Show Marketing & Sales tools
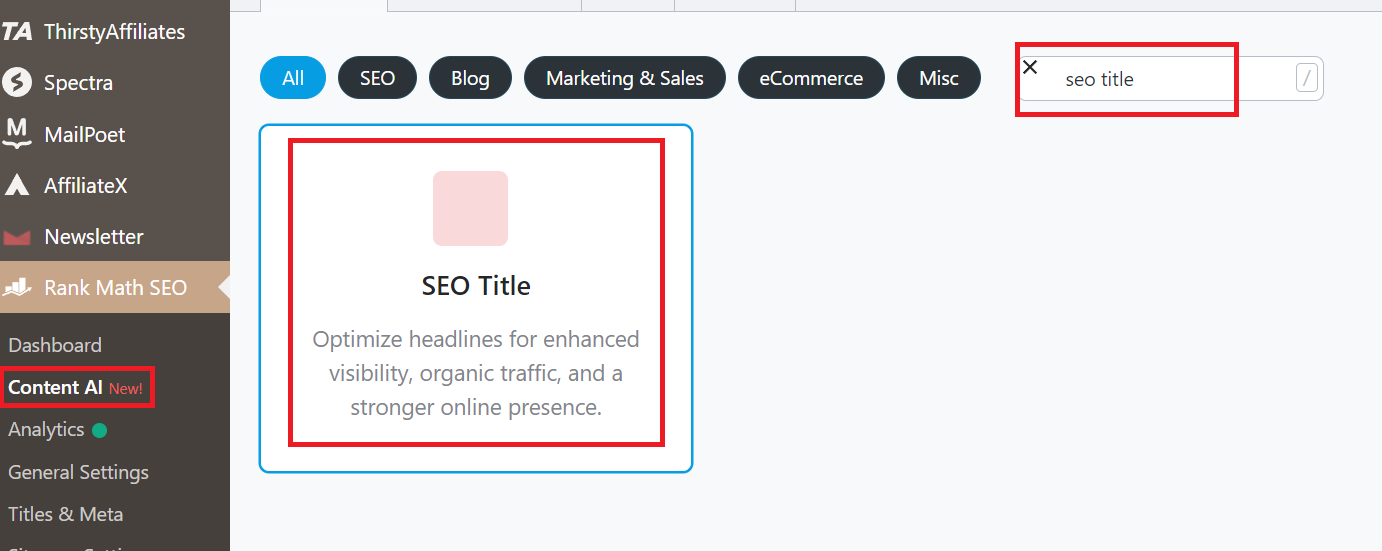1382x551 pixels. point(625,78)
